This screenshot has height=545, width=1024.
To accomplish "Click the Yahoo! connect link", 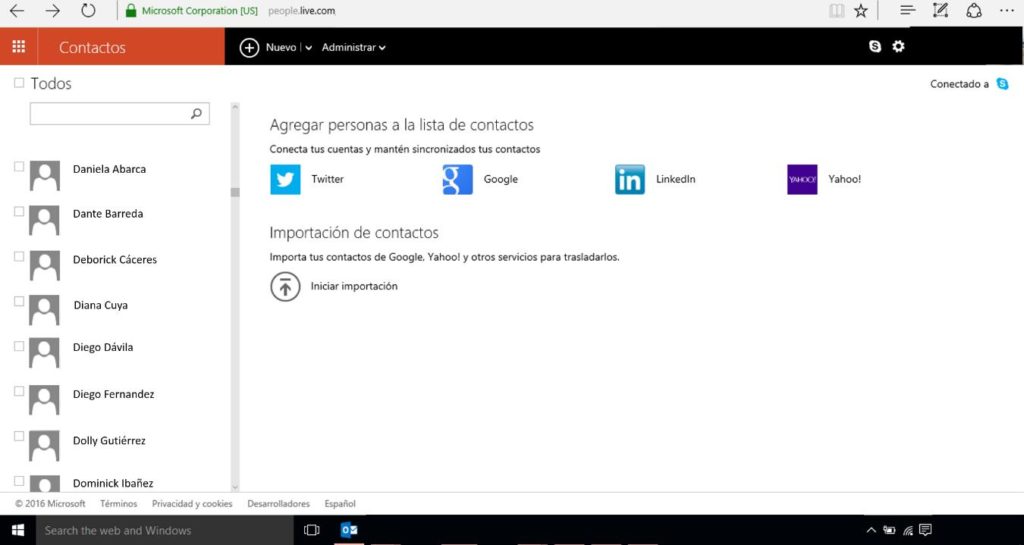I will (844, 179).
